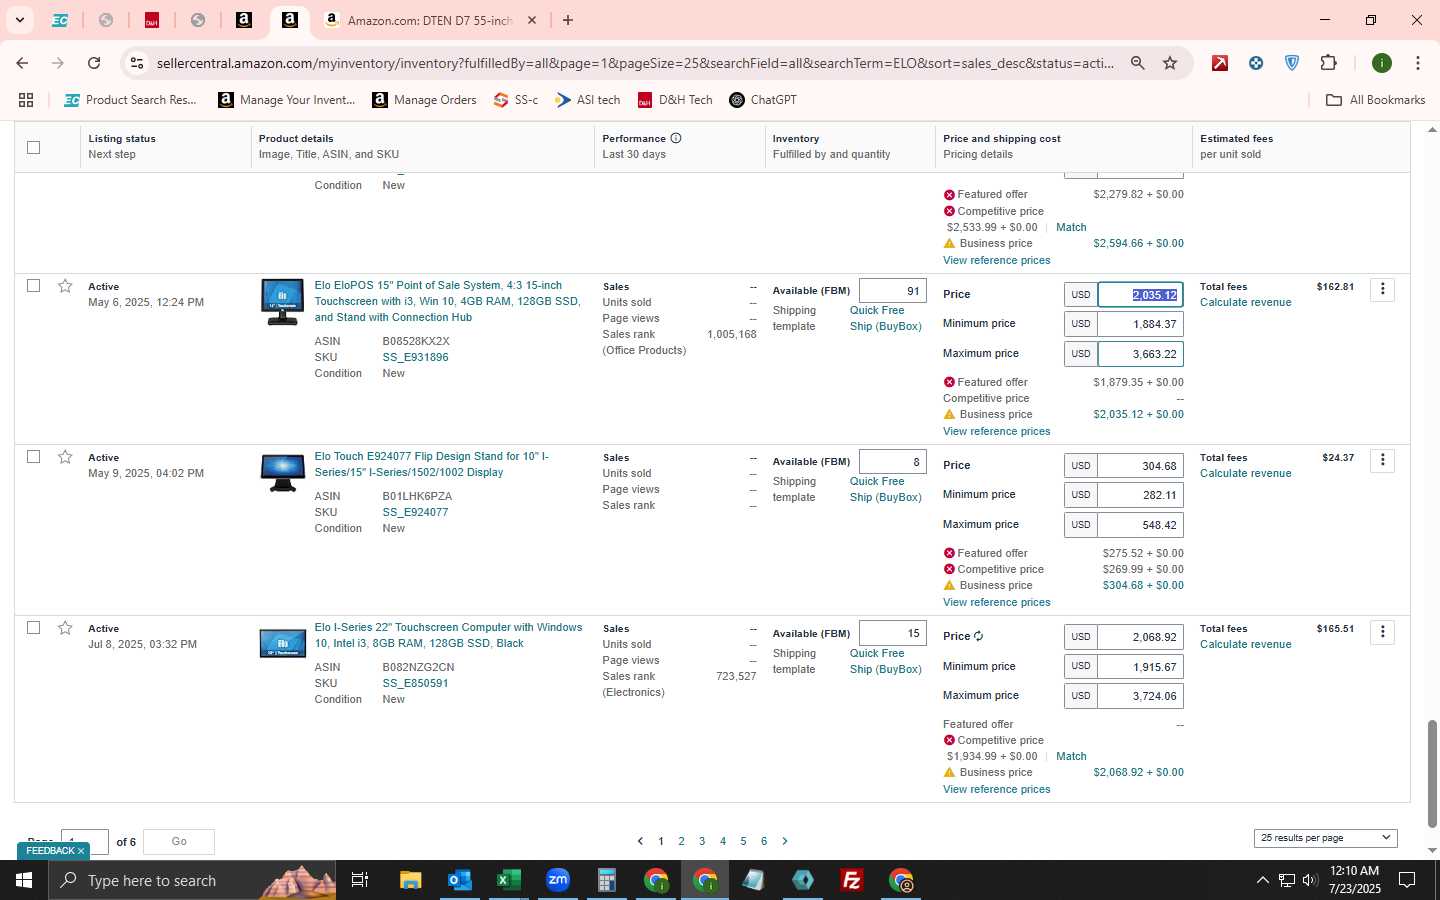
Task: Go to results page 3
Action: pyautogui.click(x=702, y=841)
